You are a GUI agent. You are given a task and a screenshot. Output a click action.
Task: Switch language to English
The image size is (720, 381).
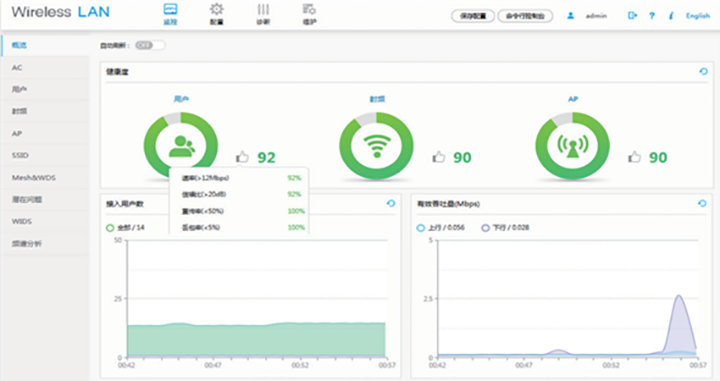pos(698,16)
